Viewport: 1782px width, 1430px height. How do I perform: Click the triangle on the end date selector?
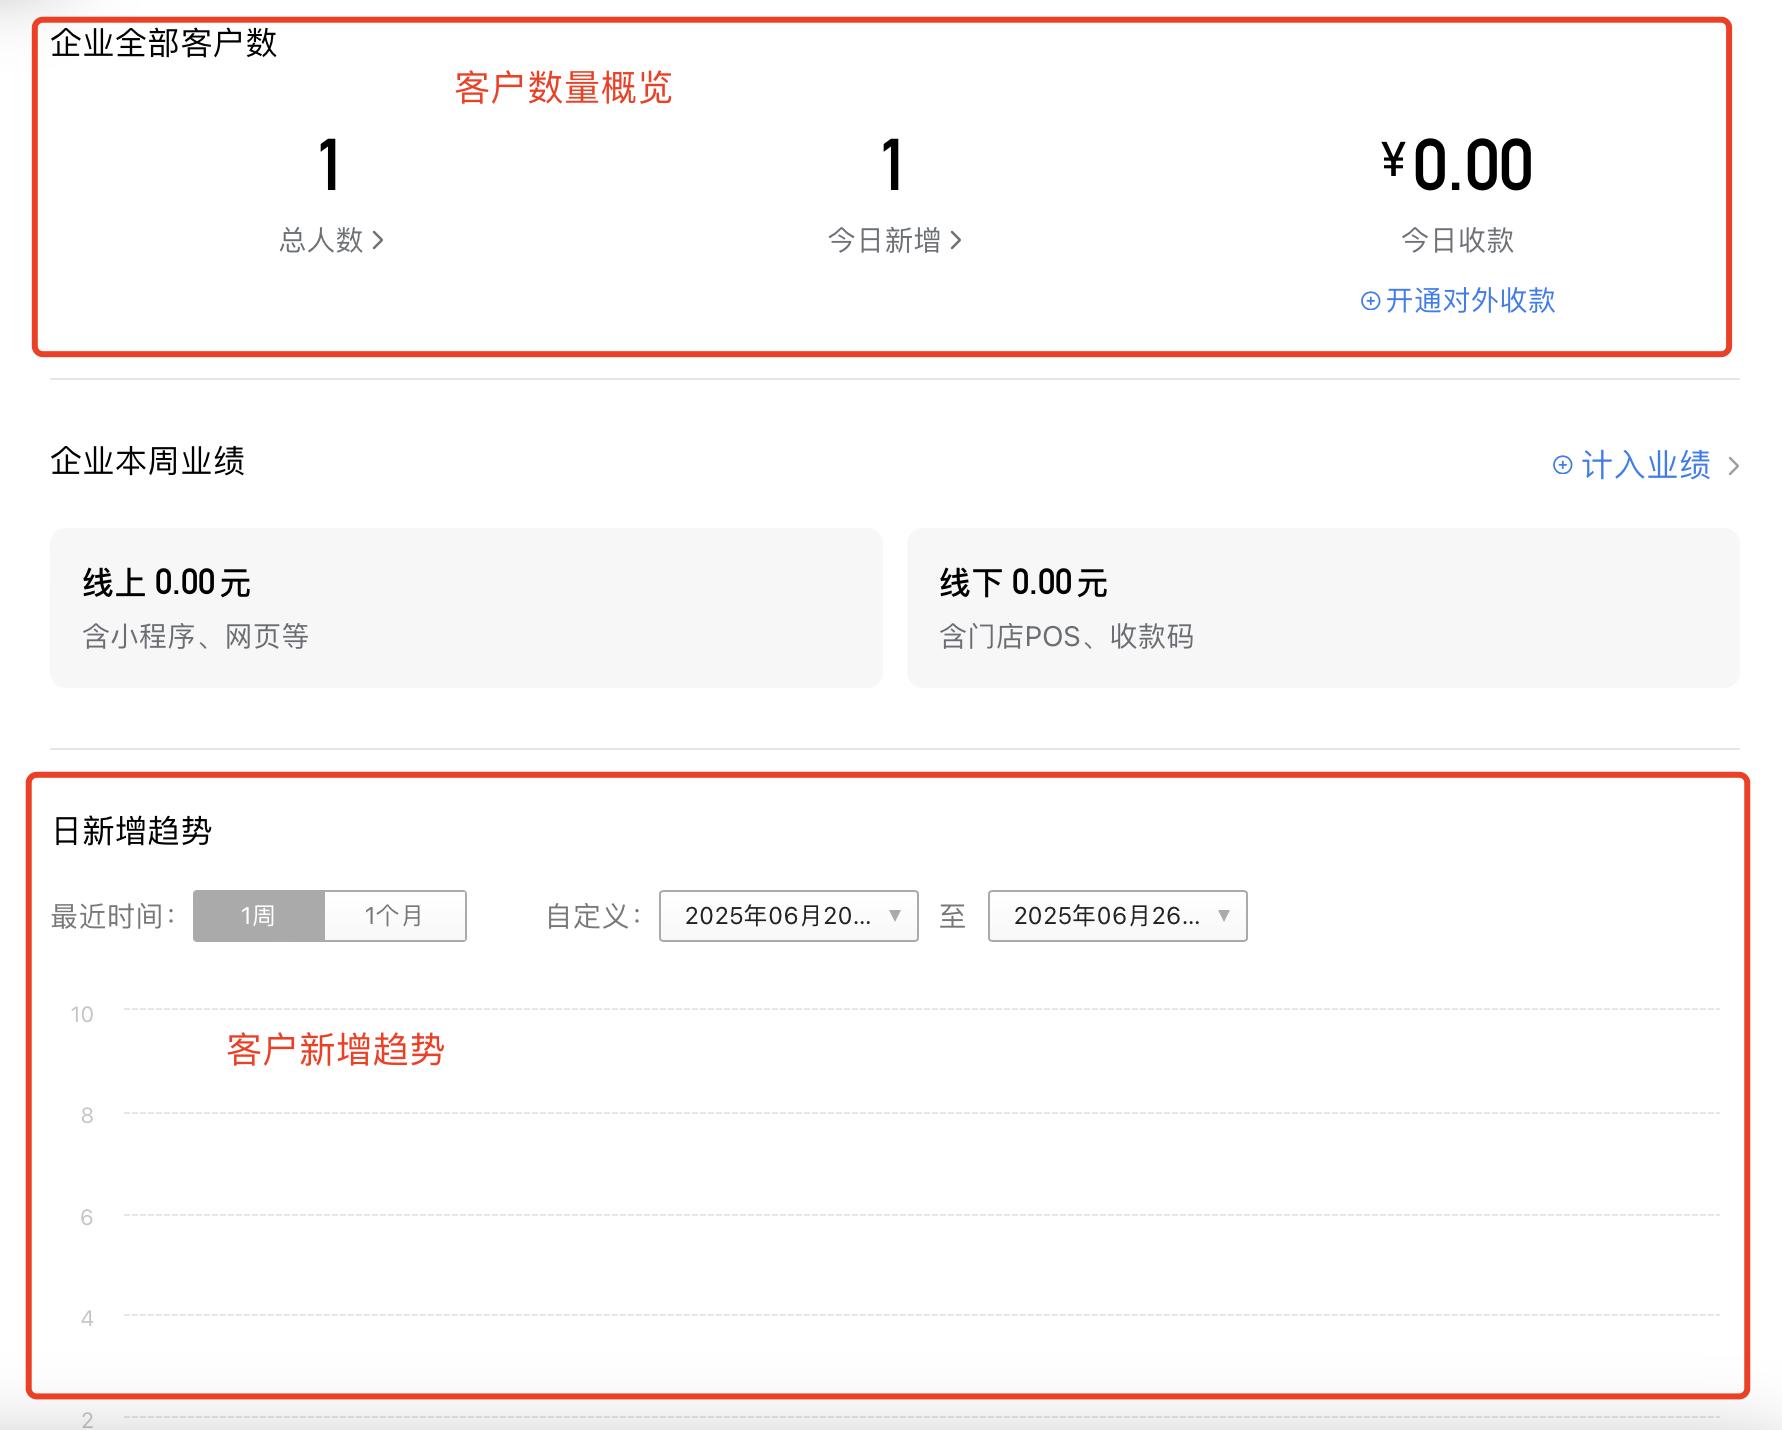click(1222, 915)
